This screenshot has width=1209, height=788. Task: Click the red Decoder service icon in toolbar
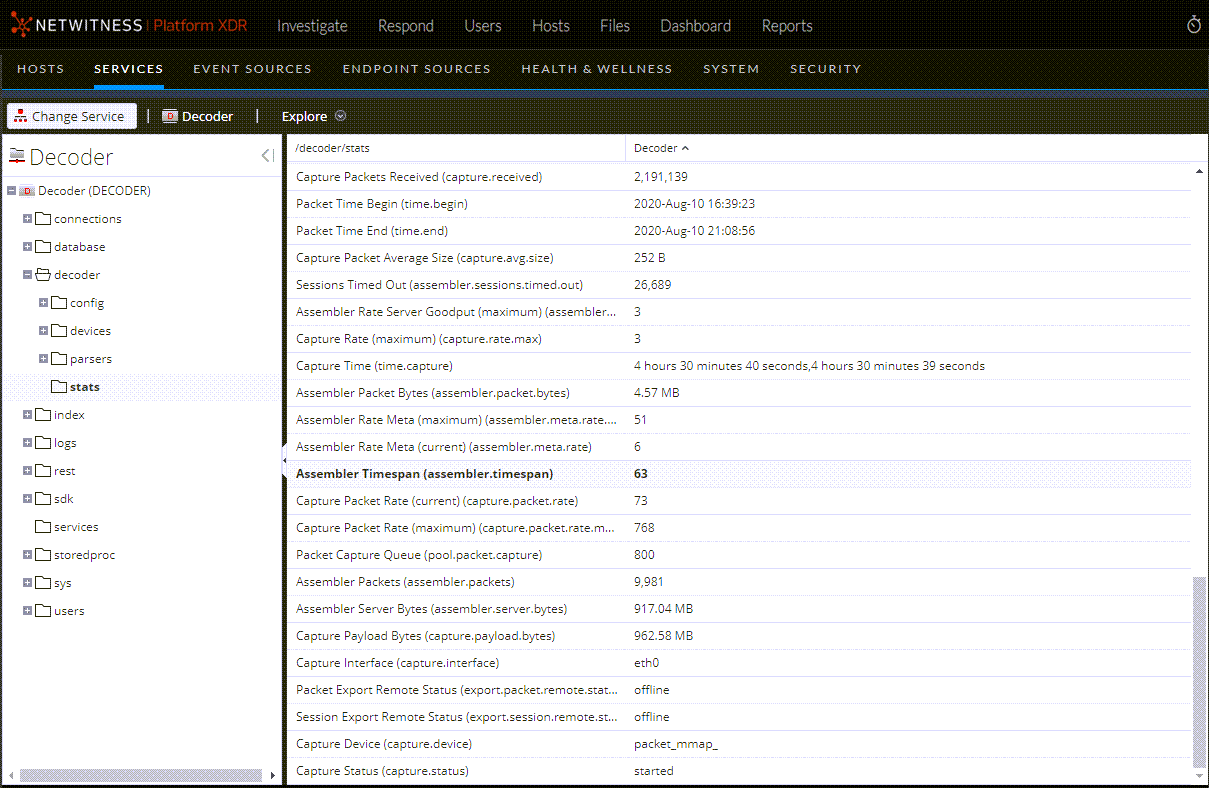pos(170,115)
